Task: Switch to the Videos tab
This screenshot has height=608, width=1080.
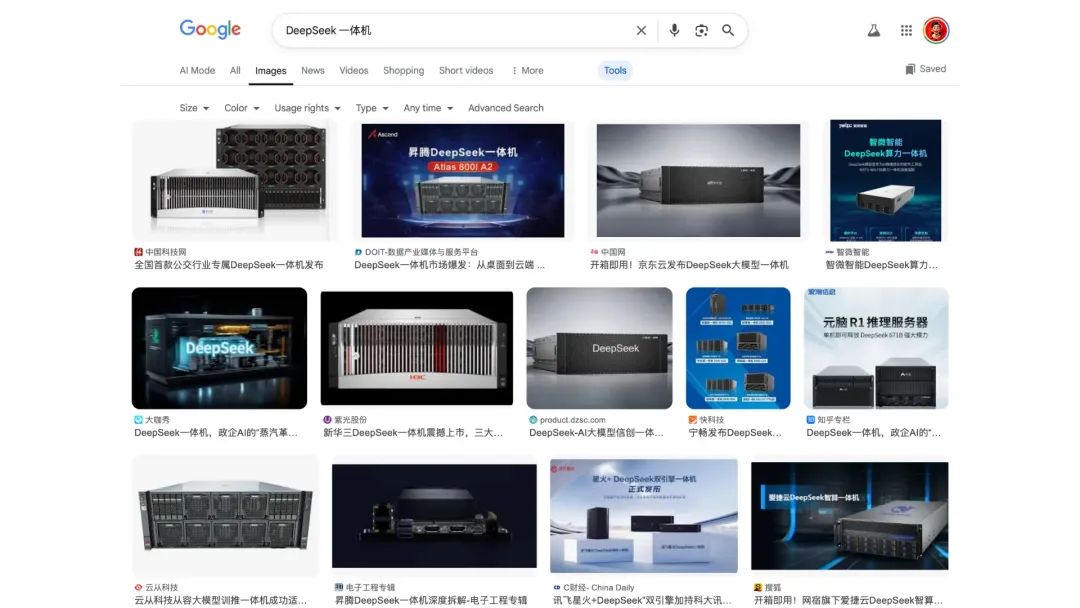Action: pyautogui.click(x=353, y=70)
